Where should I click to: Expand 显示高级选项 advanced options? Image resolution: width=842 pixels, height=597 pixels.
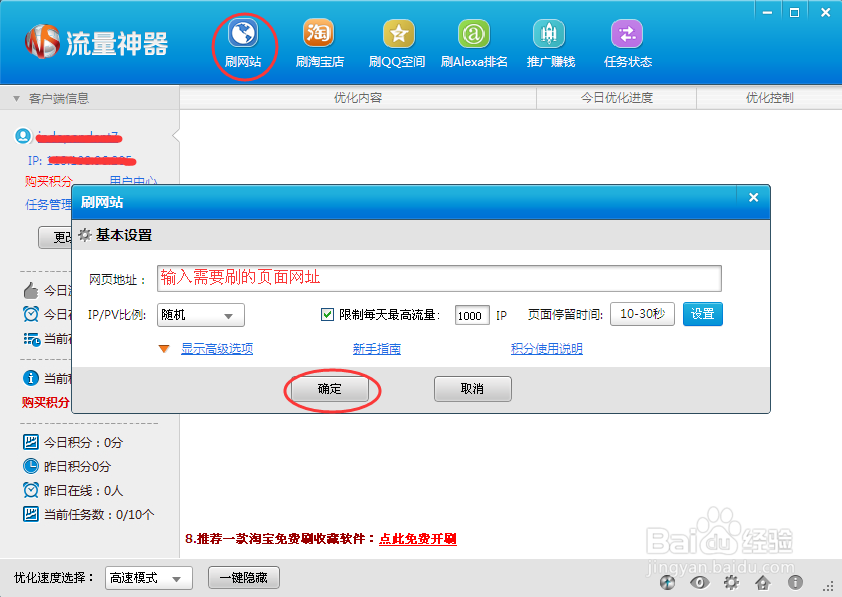pyautogui.click(x=216, y=349)
